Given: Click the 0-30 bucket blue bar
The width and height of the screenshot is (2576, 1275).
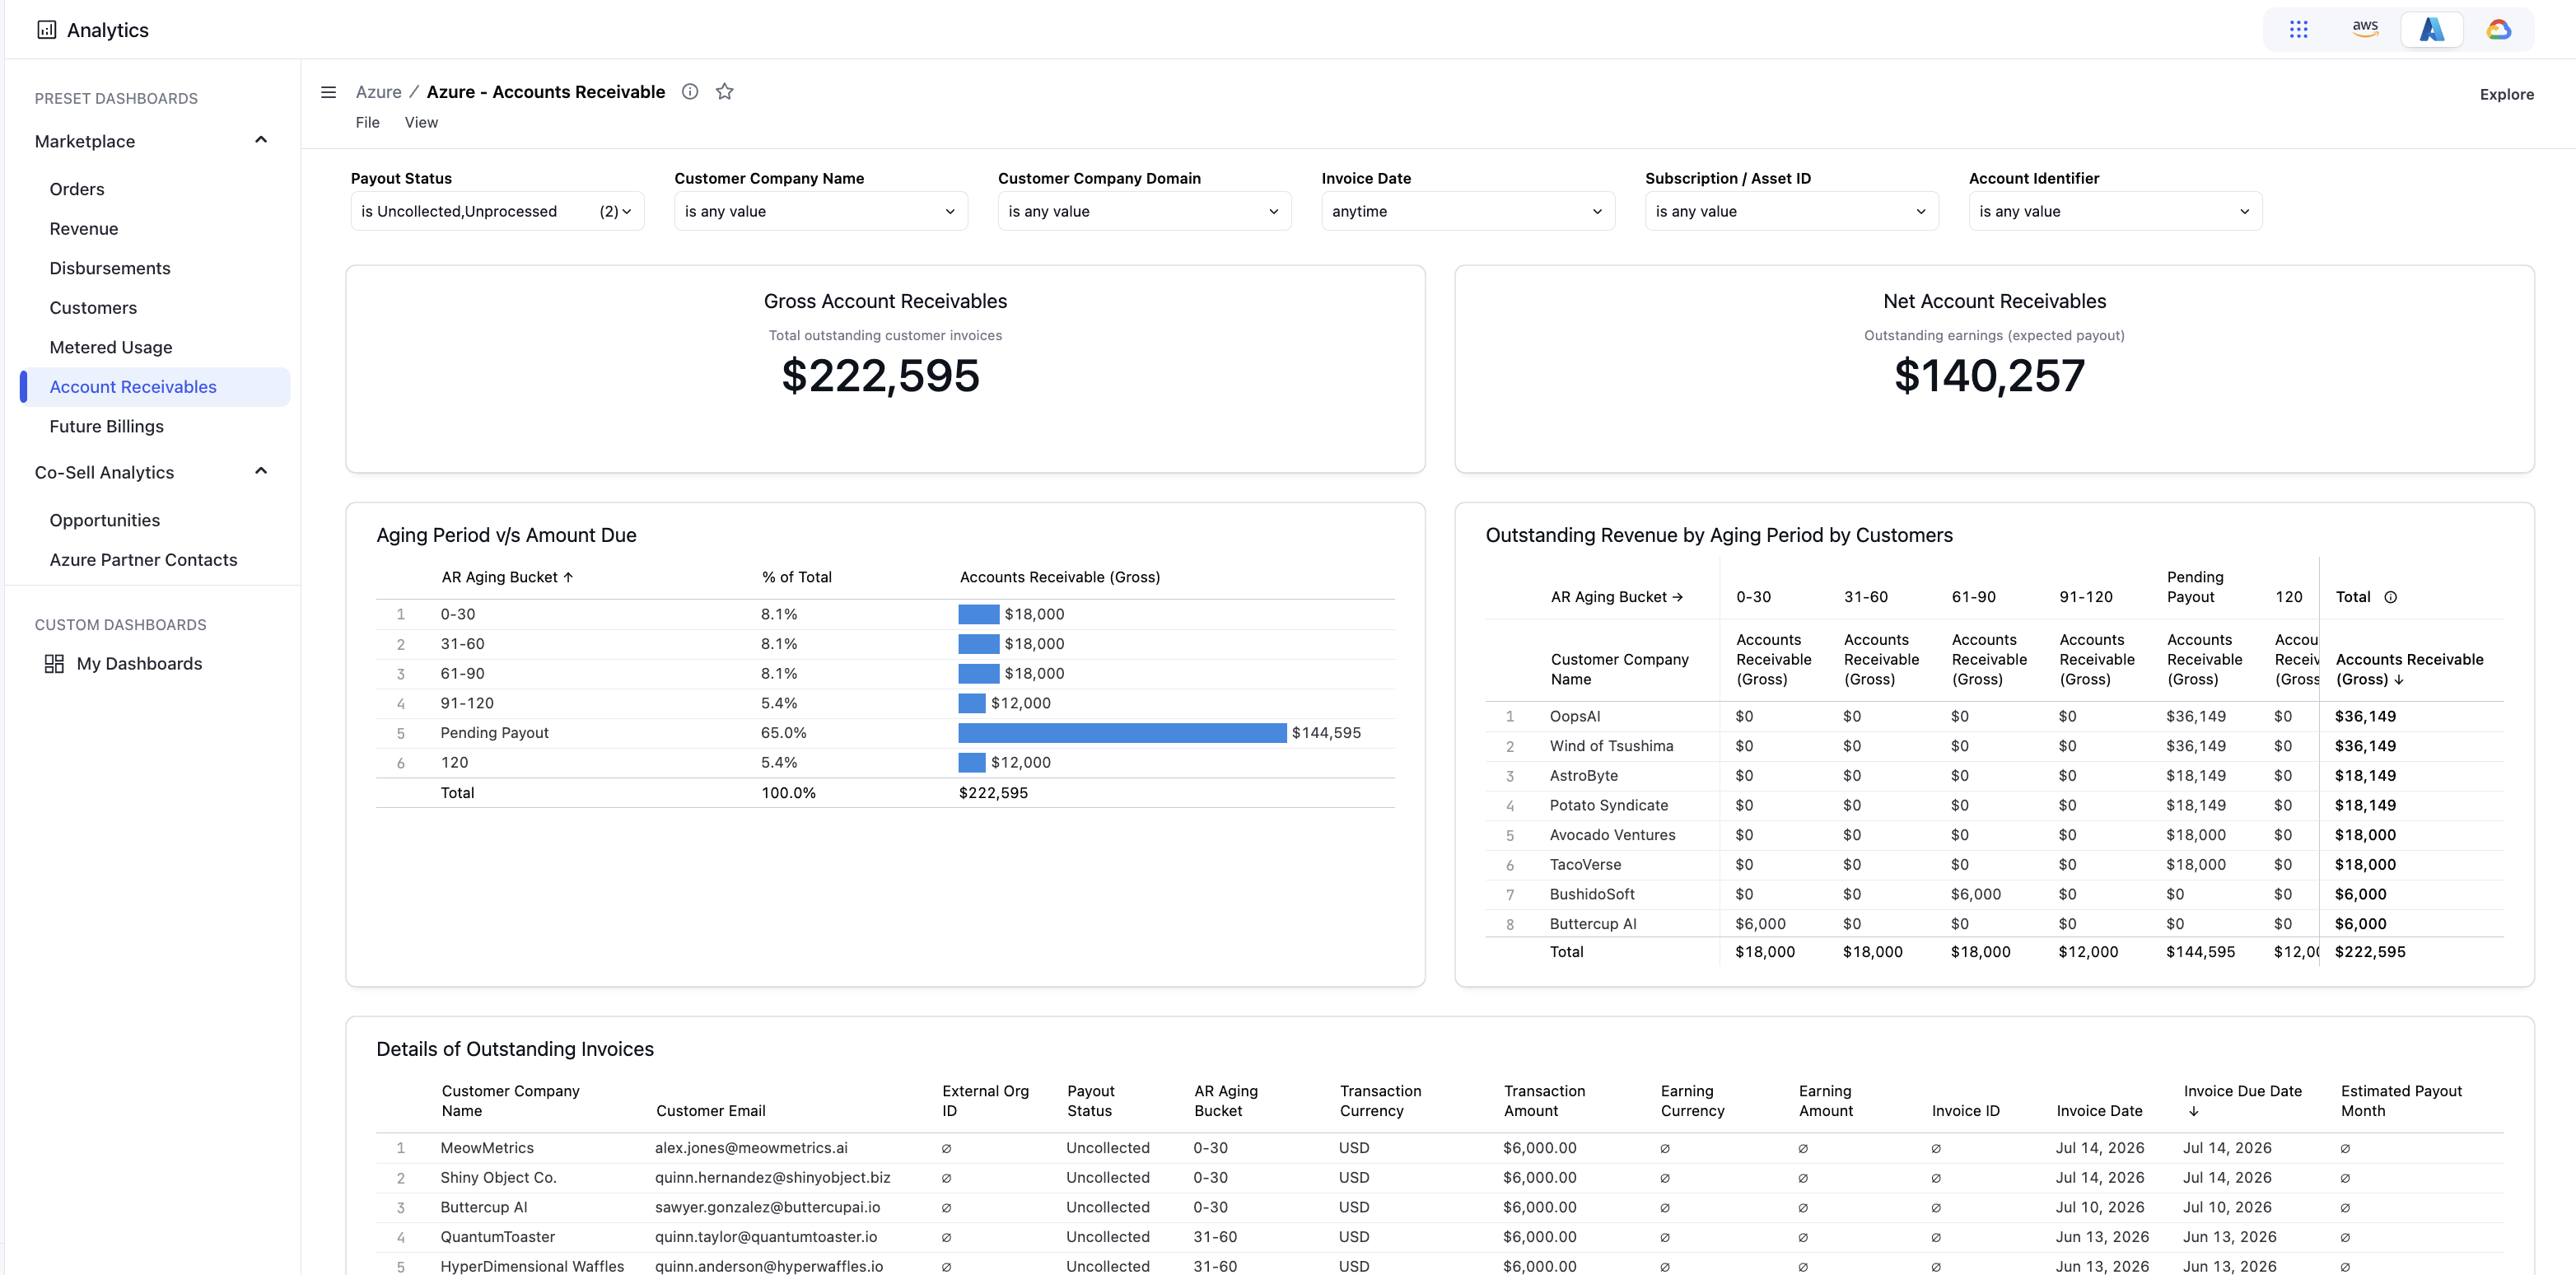Looking at the screenshot, I should click(978, 614).
